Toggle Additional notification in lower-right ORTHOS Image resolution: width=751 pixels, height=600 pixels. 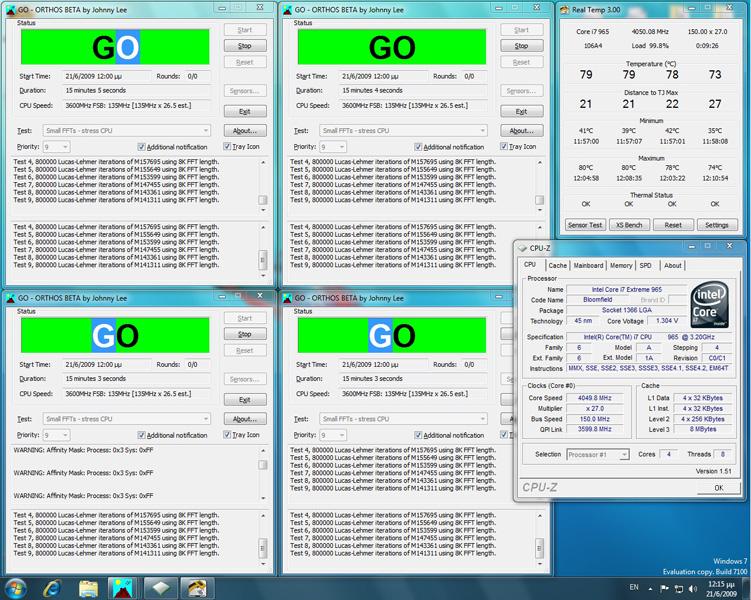tap(418, 435)
